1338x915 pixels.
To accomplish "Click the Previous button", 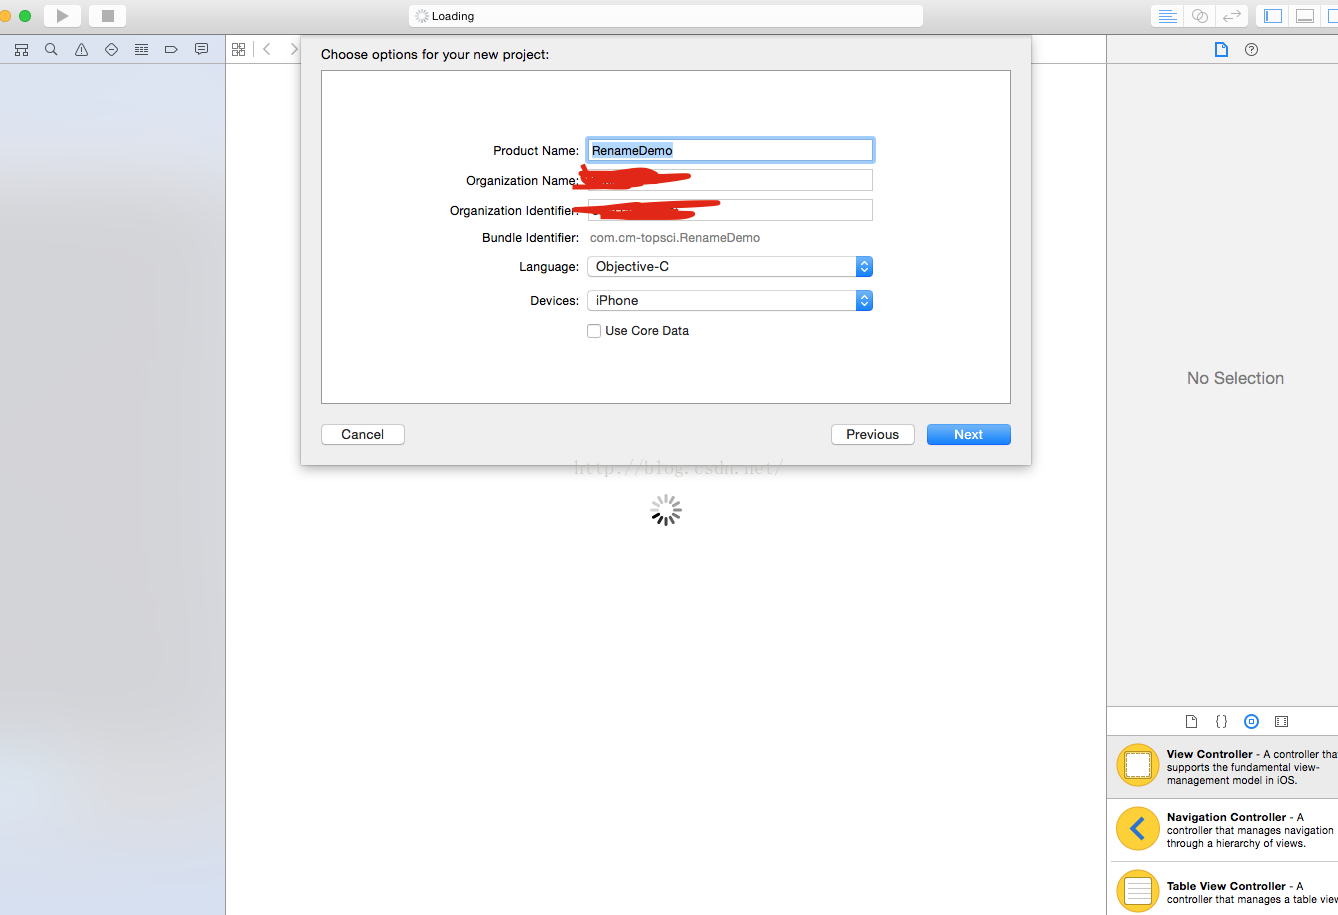I will pyautogui.click(x=873, y=434).
